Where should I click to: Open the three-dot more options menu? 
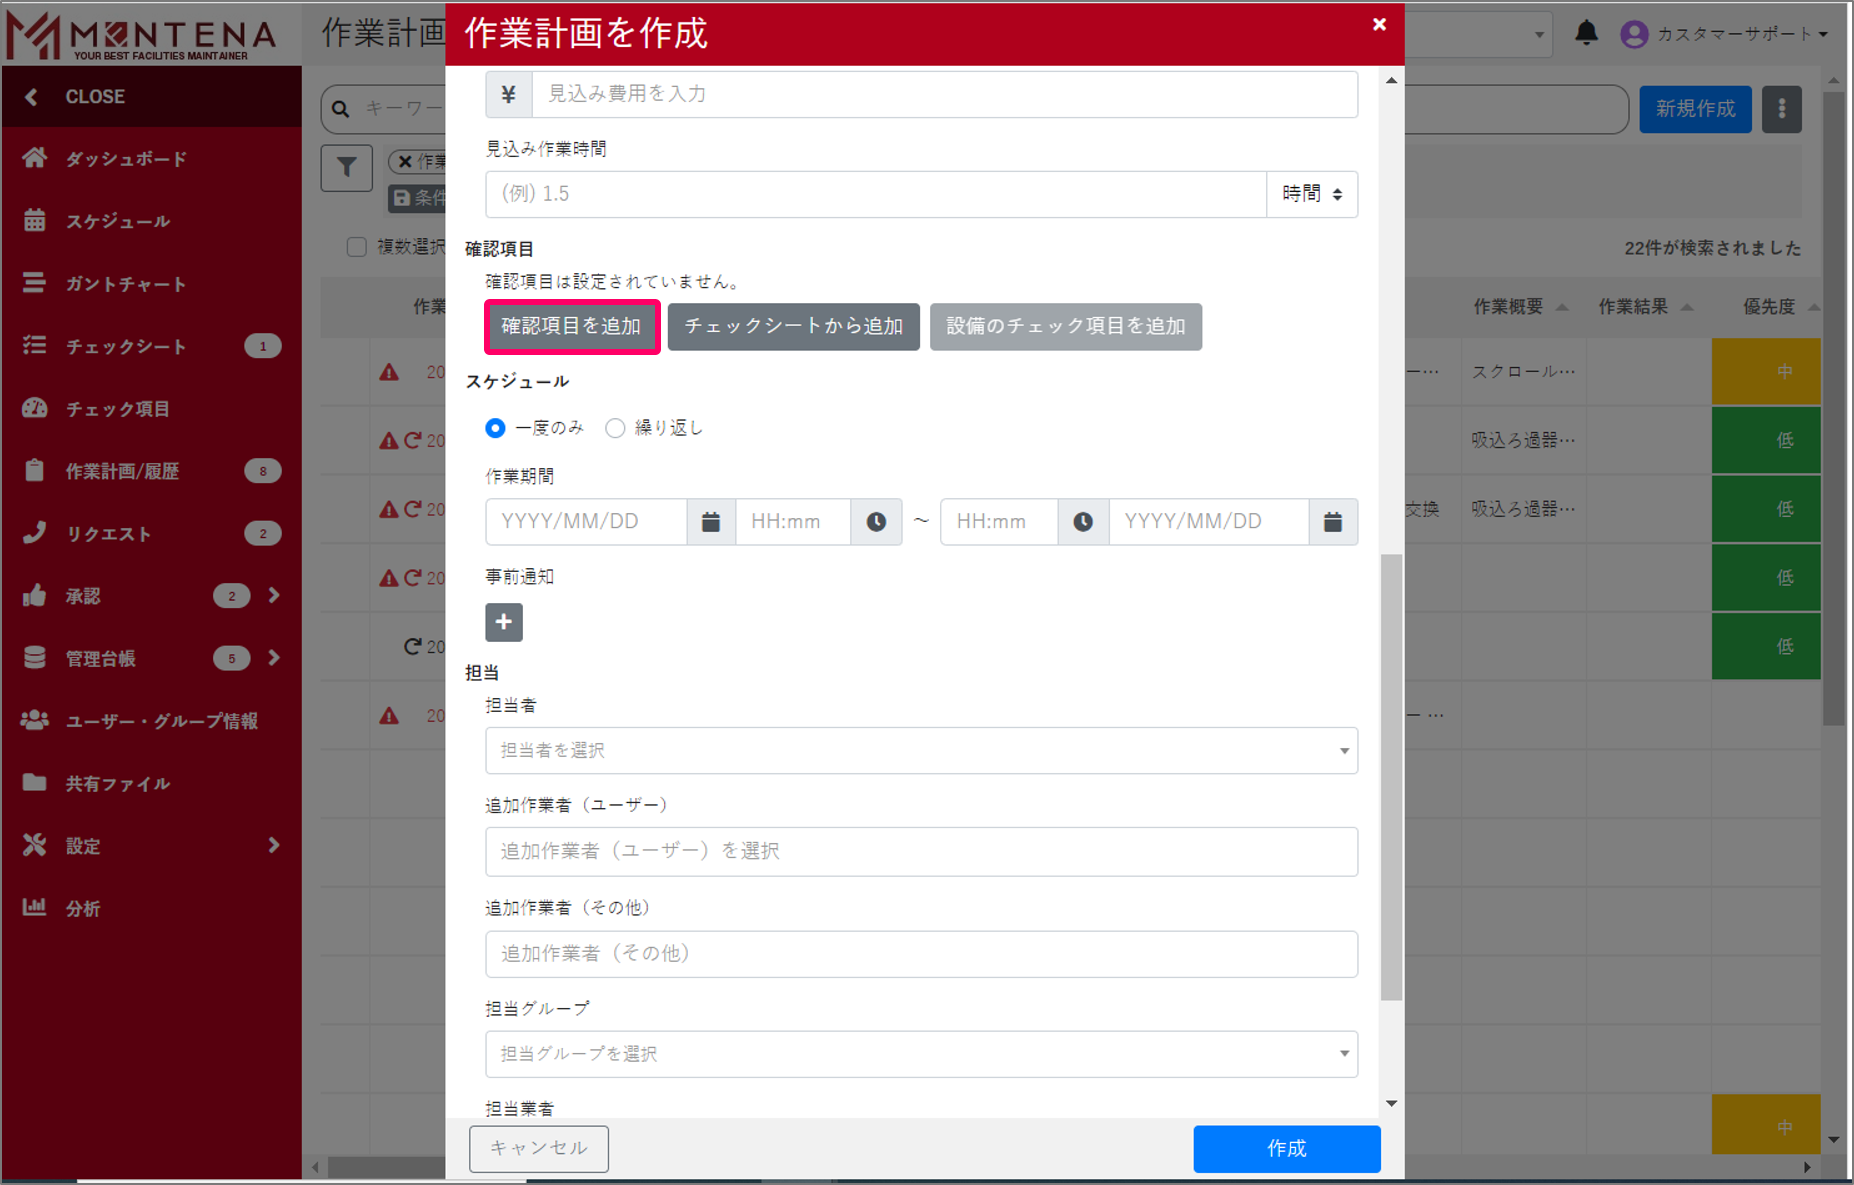1781,109
